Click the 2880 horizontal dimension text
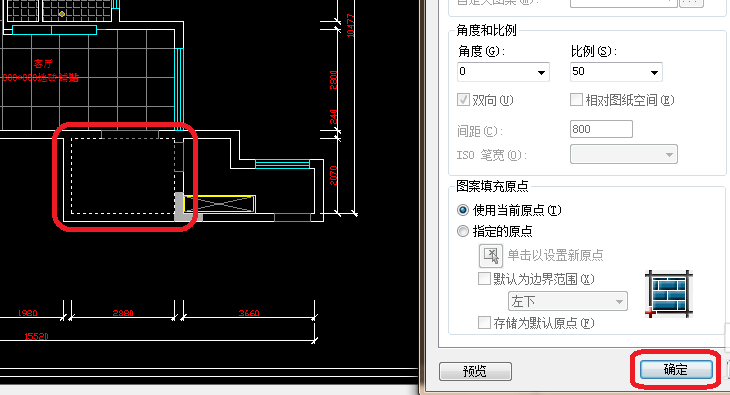The height and width of the screenshot is (395, 730). tap(123, 313)
